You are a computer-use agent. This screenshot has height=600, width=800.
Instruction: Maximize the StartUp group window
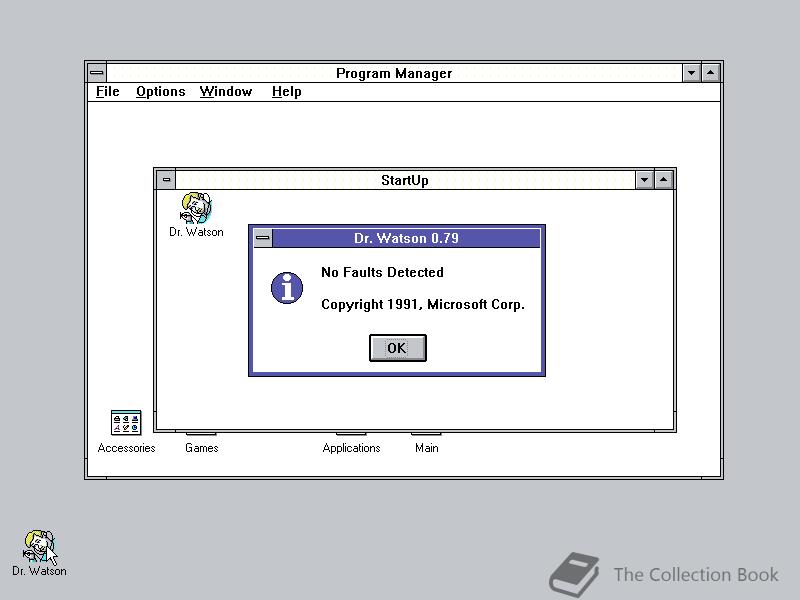[663, 180]
